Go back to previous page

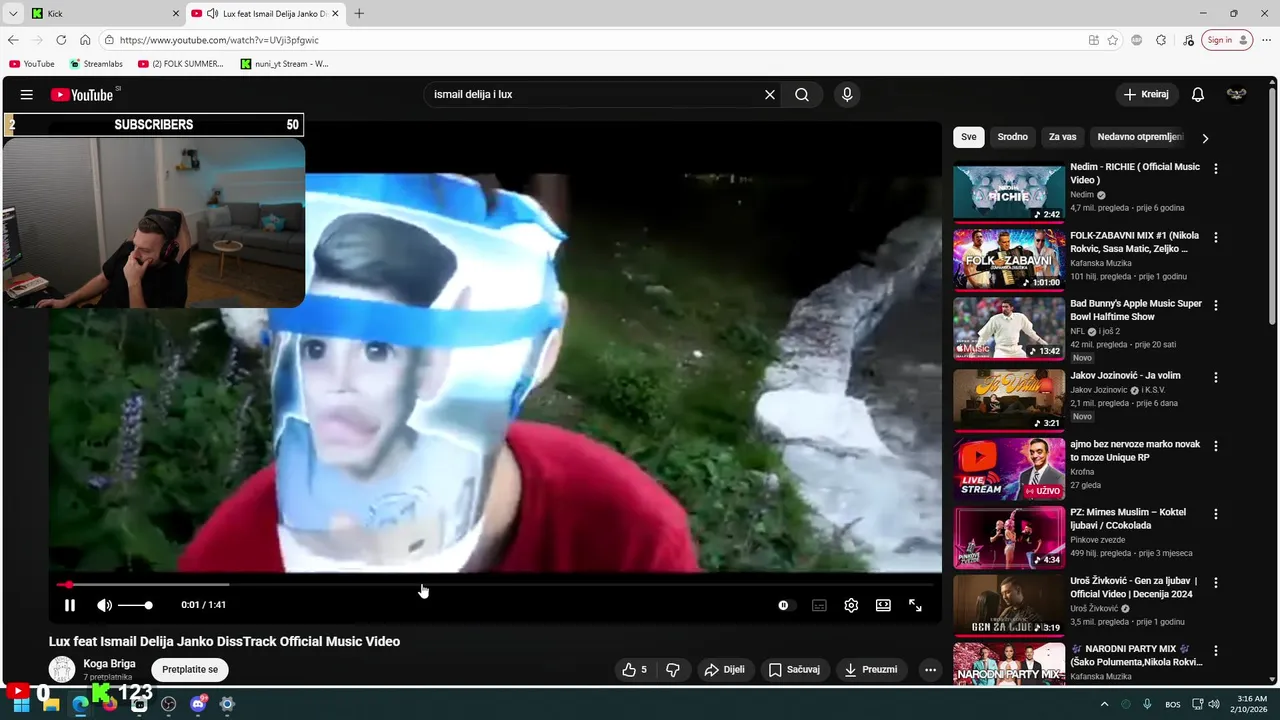pyautogui.click(x=13, y=40)
